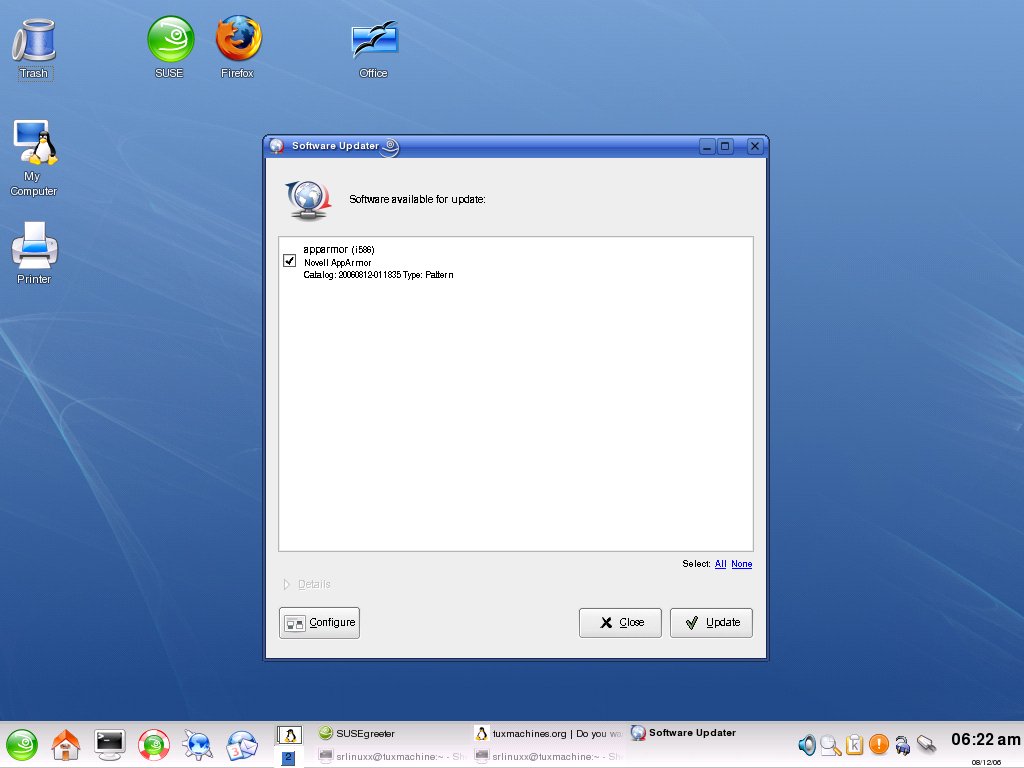Uncheck the apparmor (i586) update checkbox
The image size is (1024, 768).
point(289,261)
